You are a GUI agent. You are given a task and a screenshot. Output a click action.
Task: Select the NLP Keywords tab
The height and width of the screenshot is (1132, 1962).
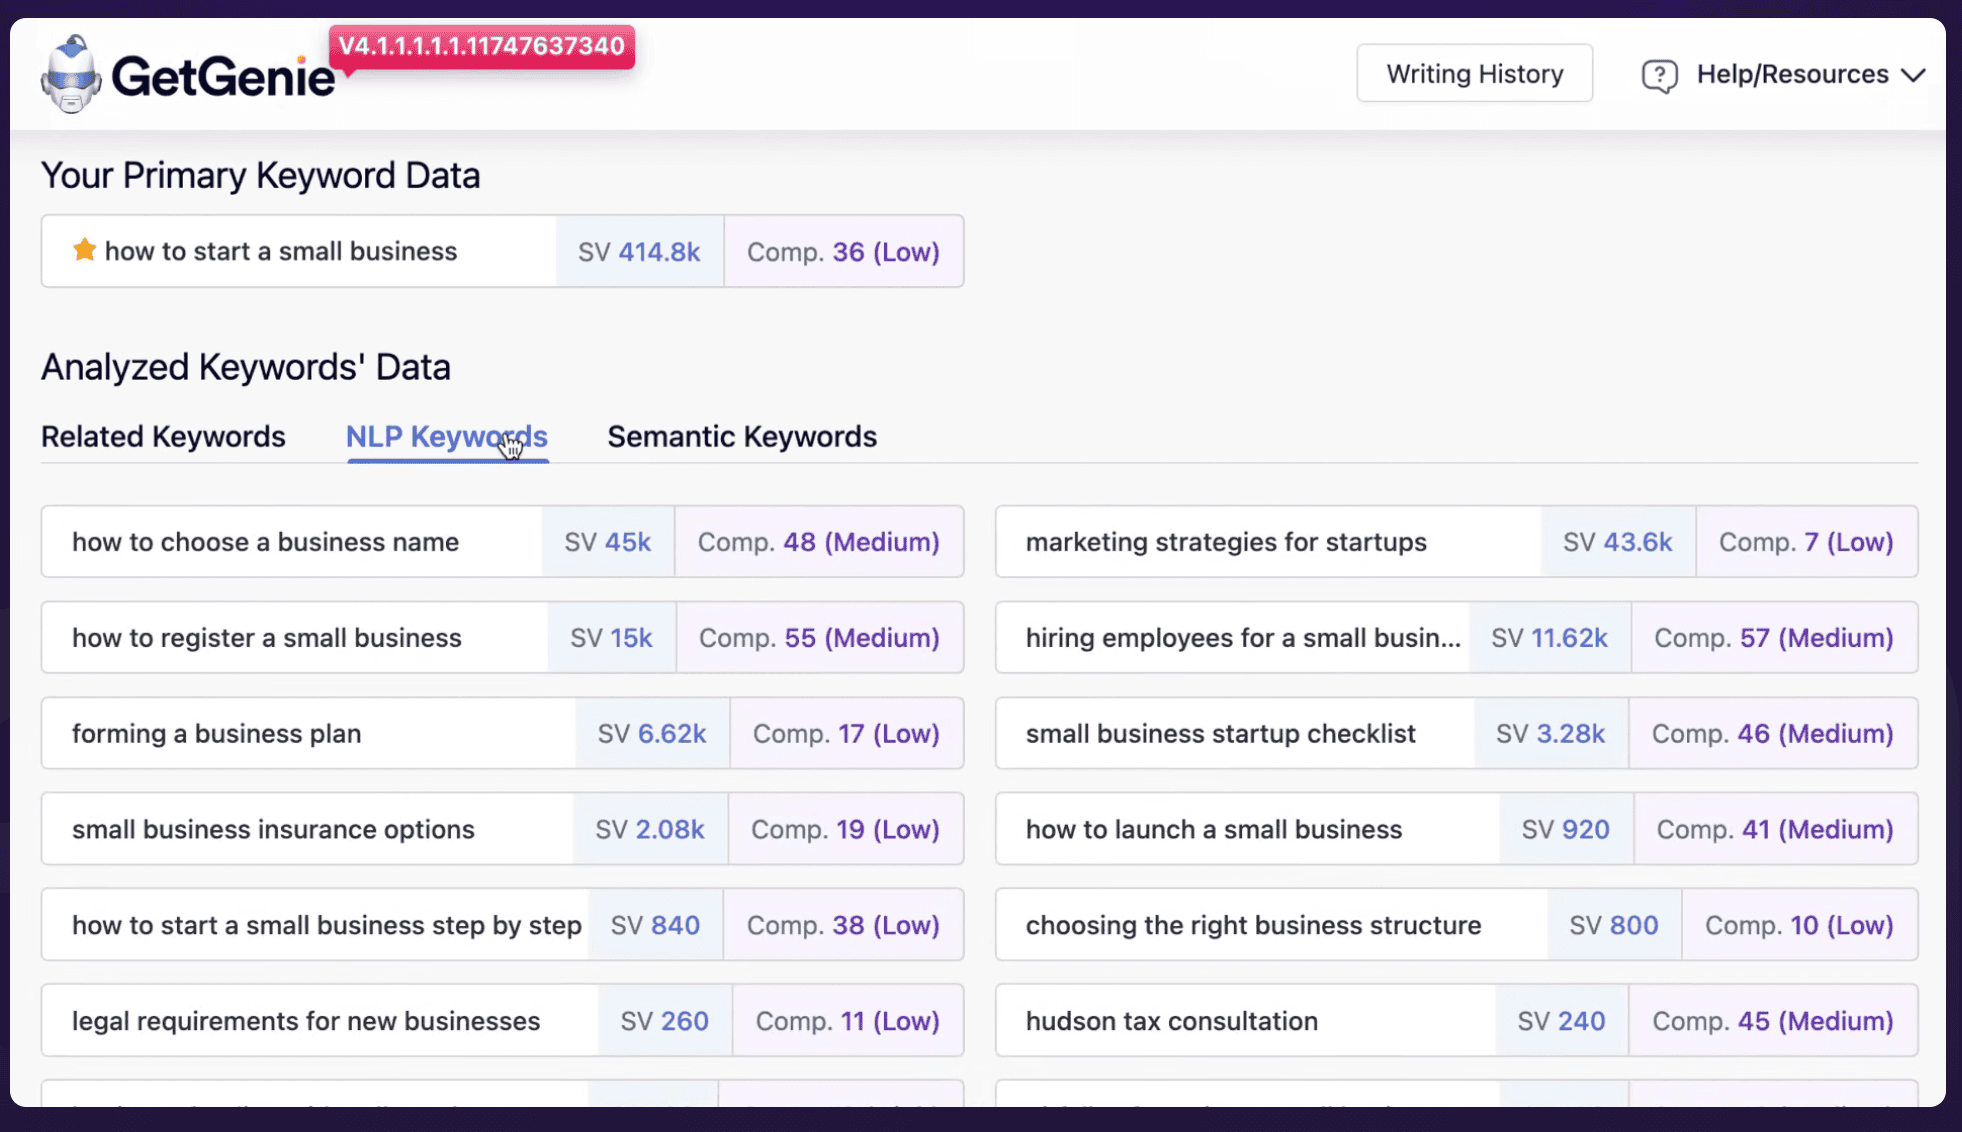[x=446, y=437]
